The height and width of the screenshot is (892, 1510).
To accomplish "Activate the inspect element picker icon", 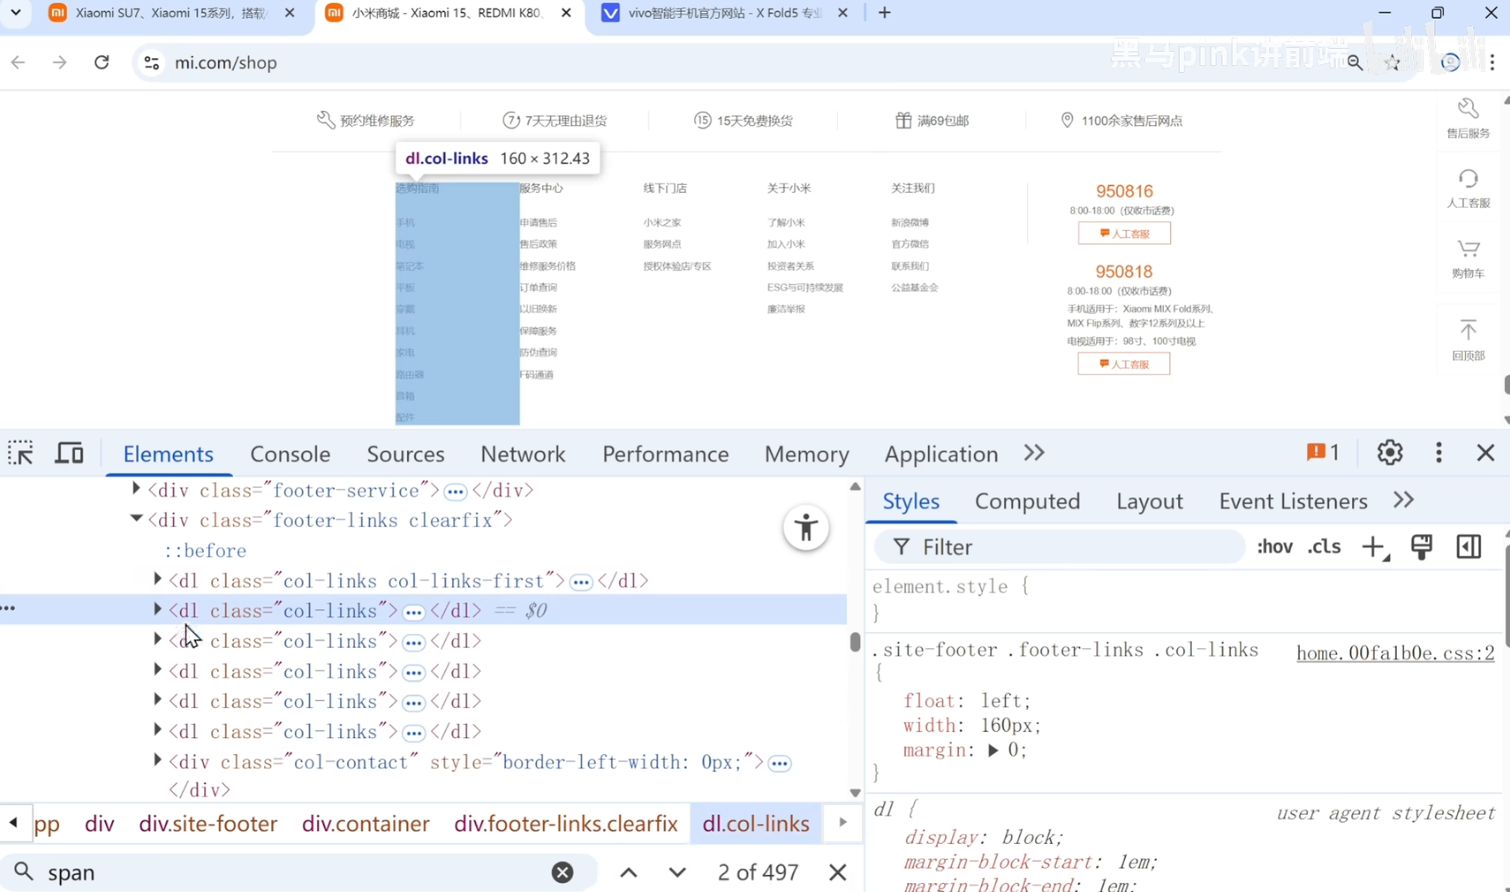I will (x=21, y=453).
